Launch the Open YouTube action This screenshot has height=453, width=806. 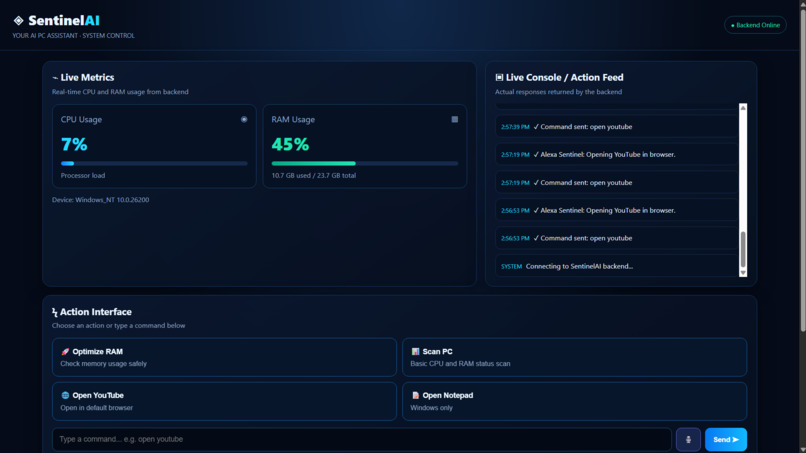click(224, 401)
